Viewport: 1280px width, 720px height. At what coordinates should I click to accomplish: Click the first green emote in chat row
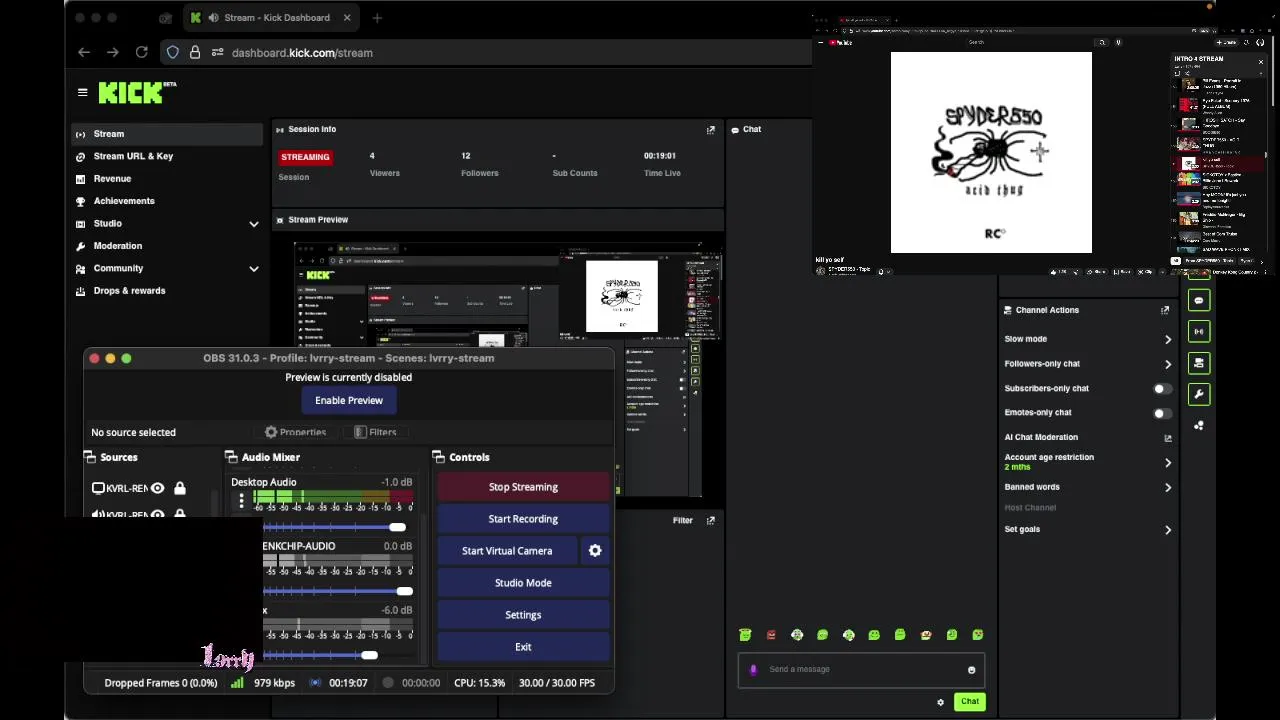tap(745, 635)
